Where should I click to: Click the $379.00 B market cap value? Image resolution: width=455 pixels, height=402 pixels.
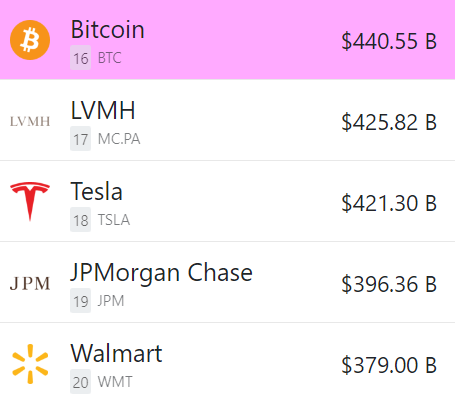pyautogui.click(x=389, y=365)
